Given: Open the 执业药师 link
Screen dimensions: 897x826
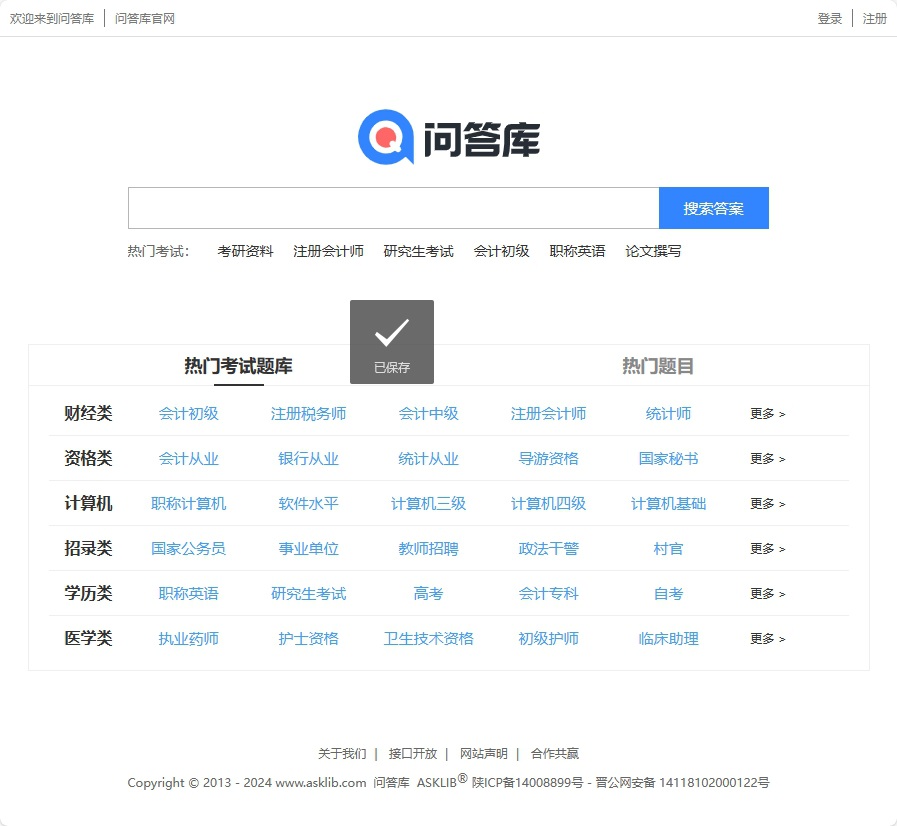Looking at the screenshot, I should (188, 639).
